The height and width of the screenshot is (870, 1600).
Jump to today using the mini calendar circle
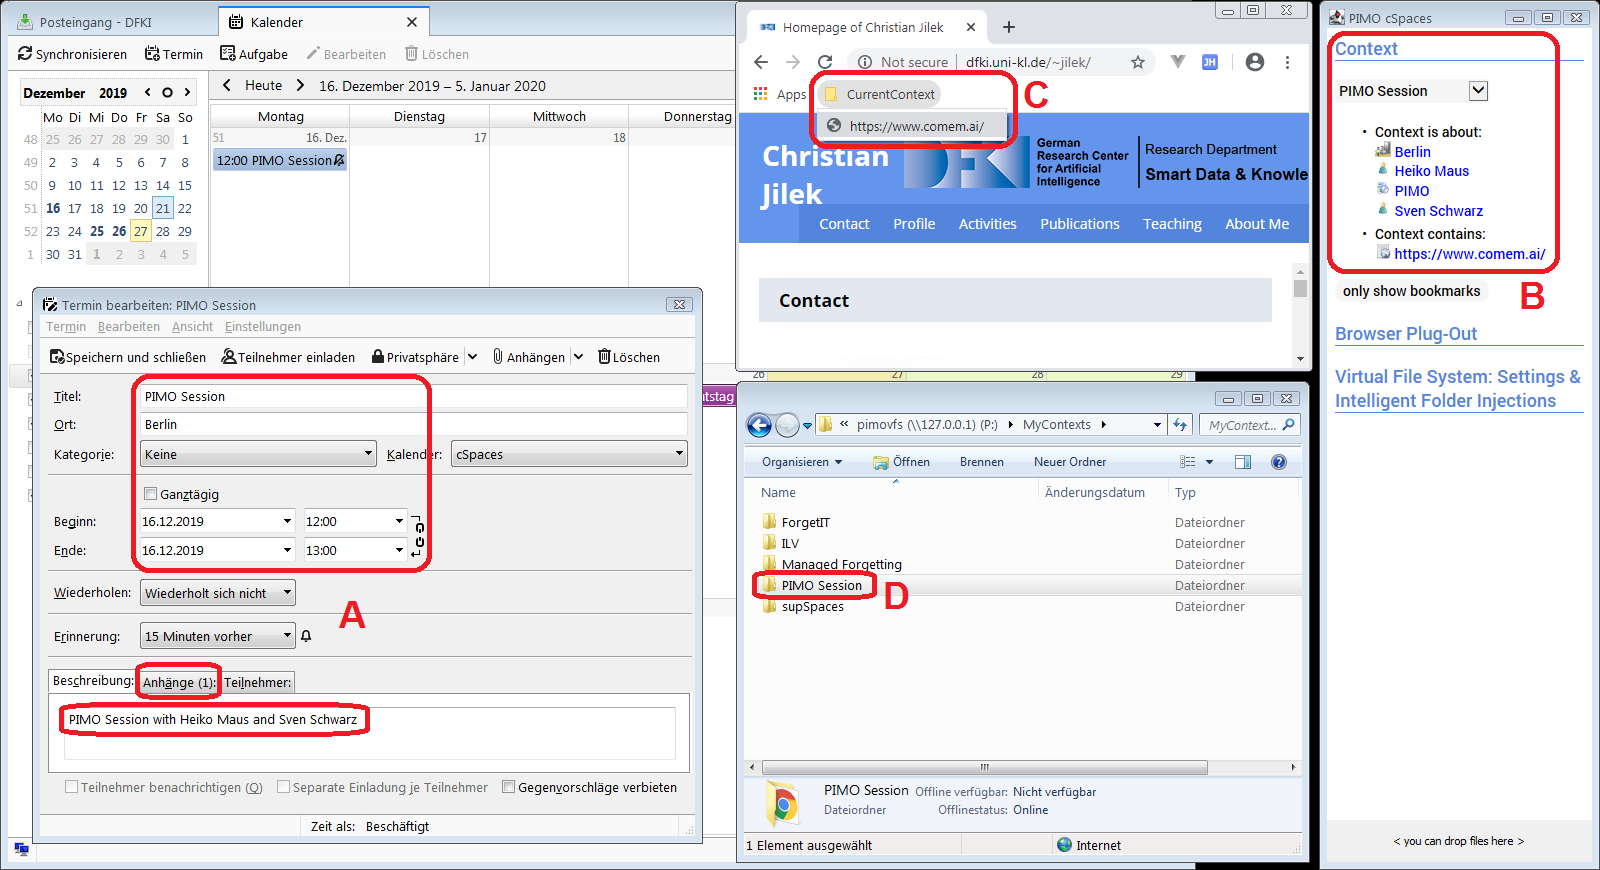(167, 93)
